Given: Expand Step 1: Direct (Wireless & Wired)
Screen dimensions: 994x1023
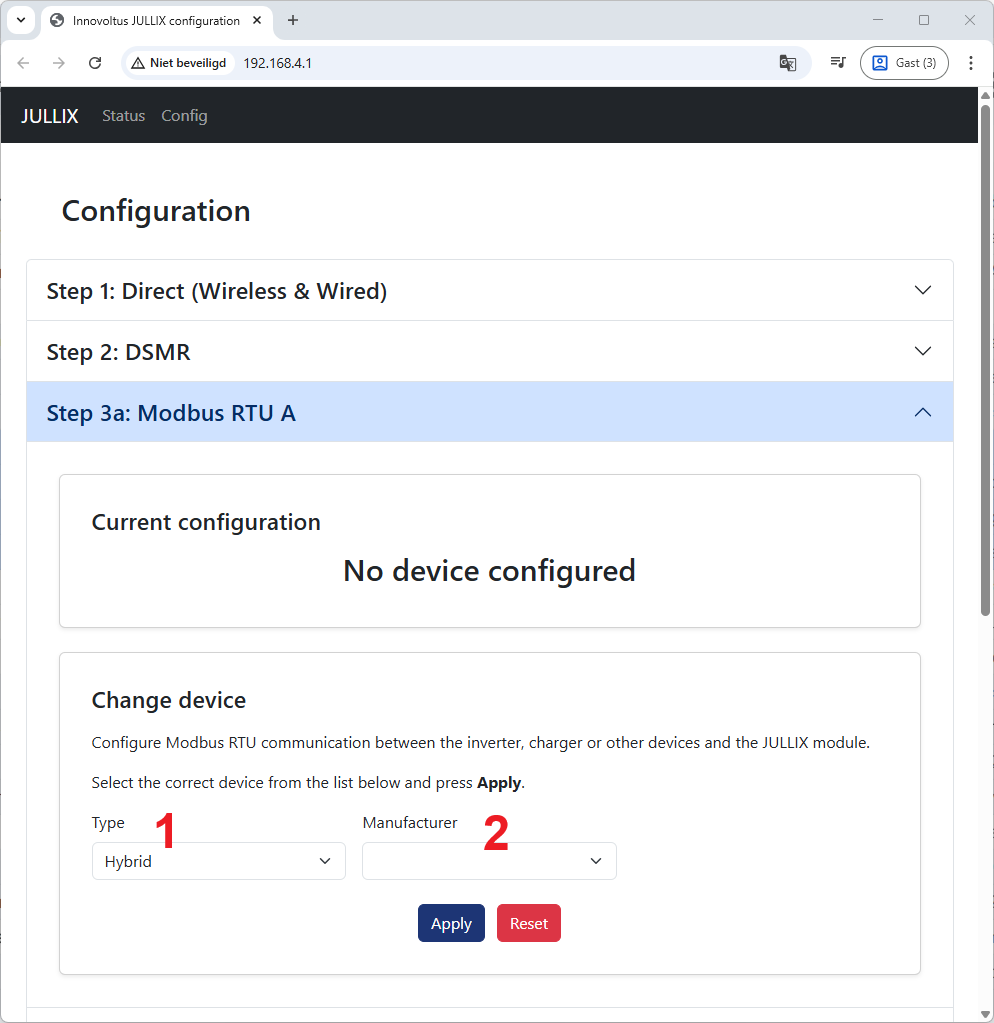Looking at the screenshot, I should [489, 291].
